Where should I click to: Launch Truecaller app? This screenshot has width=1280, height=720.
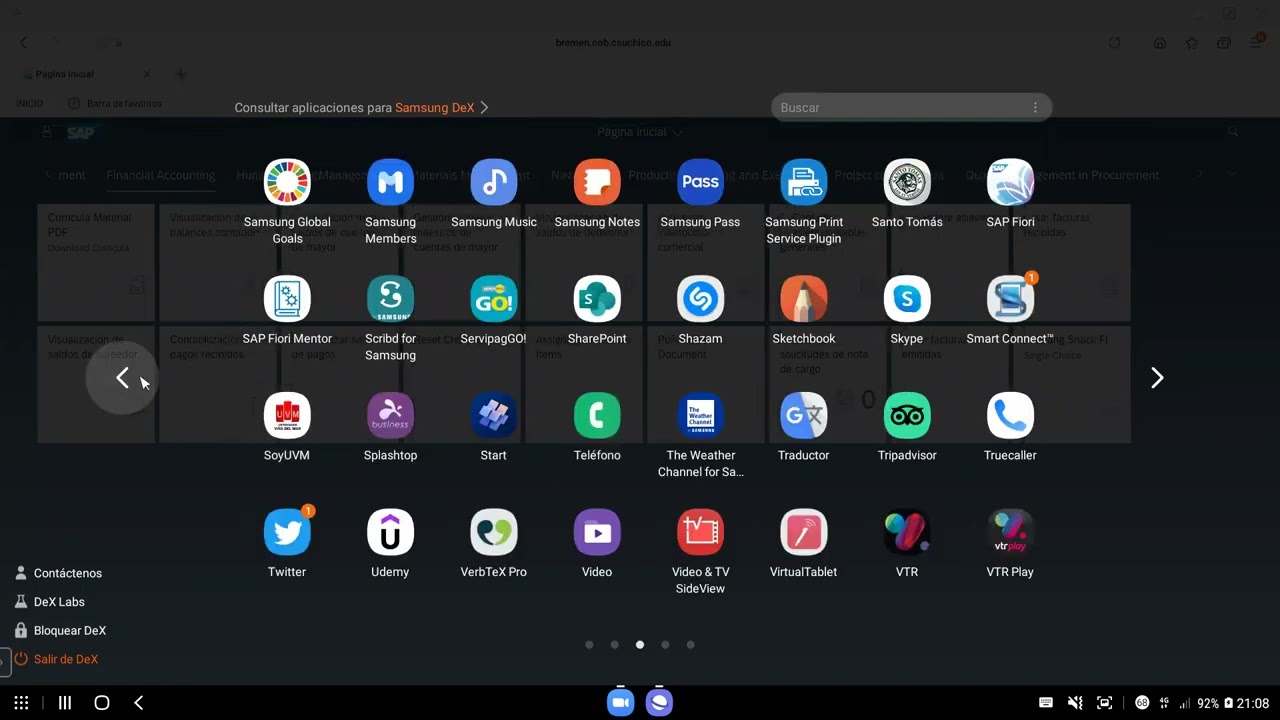(1010, 416)
